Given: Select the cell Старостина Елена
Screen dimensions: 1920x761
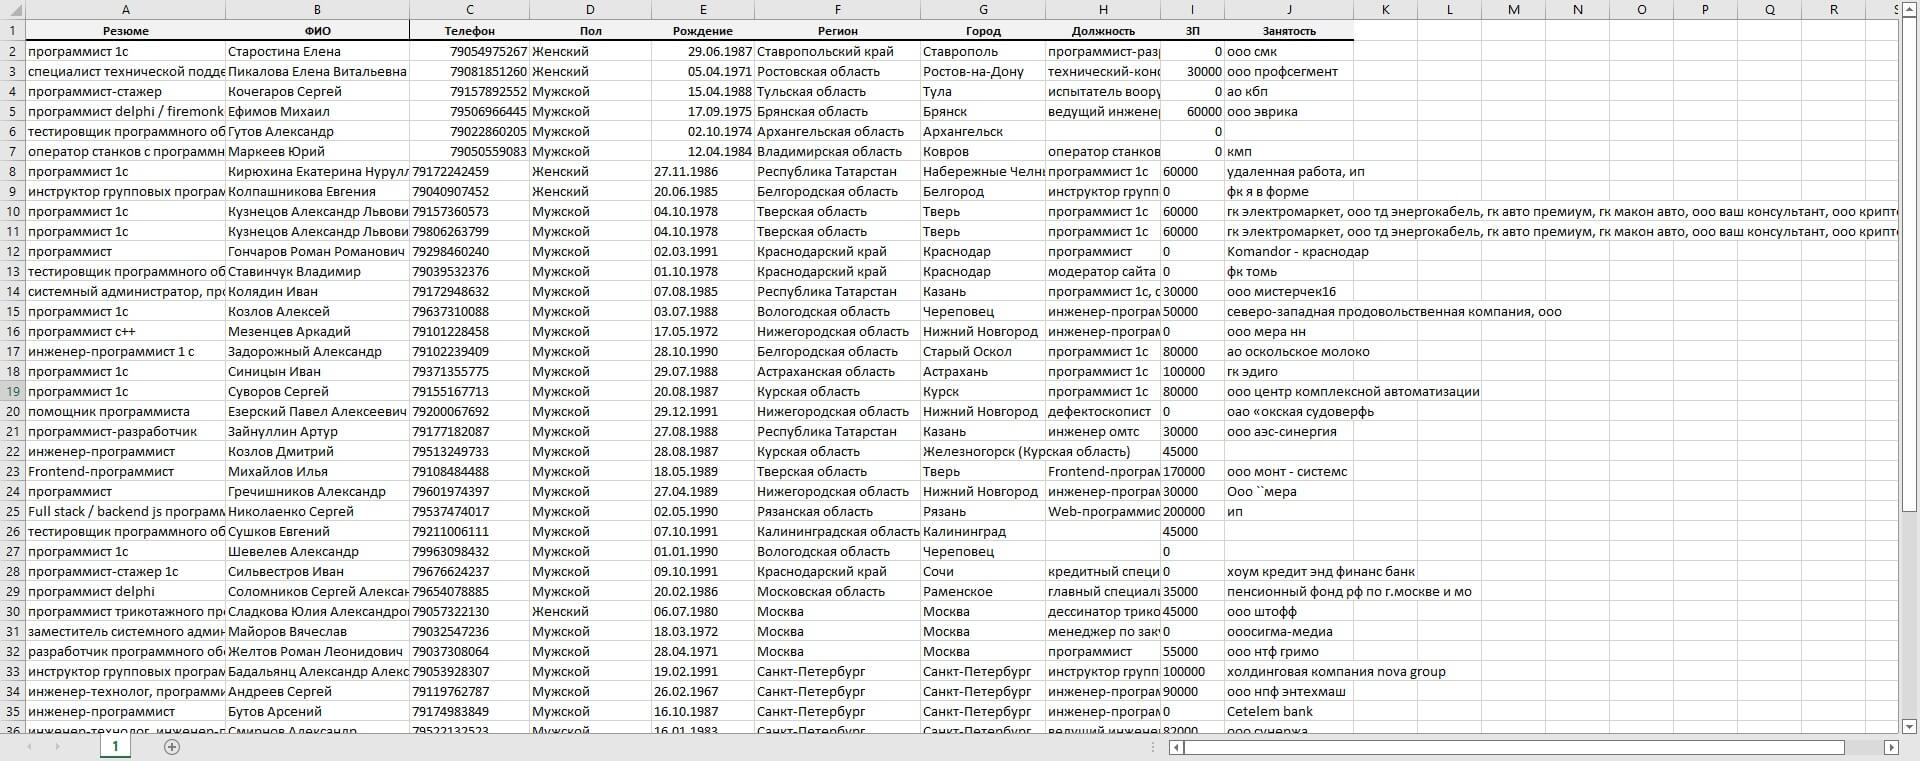Looking at the screenshot, I should point(317,51).
